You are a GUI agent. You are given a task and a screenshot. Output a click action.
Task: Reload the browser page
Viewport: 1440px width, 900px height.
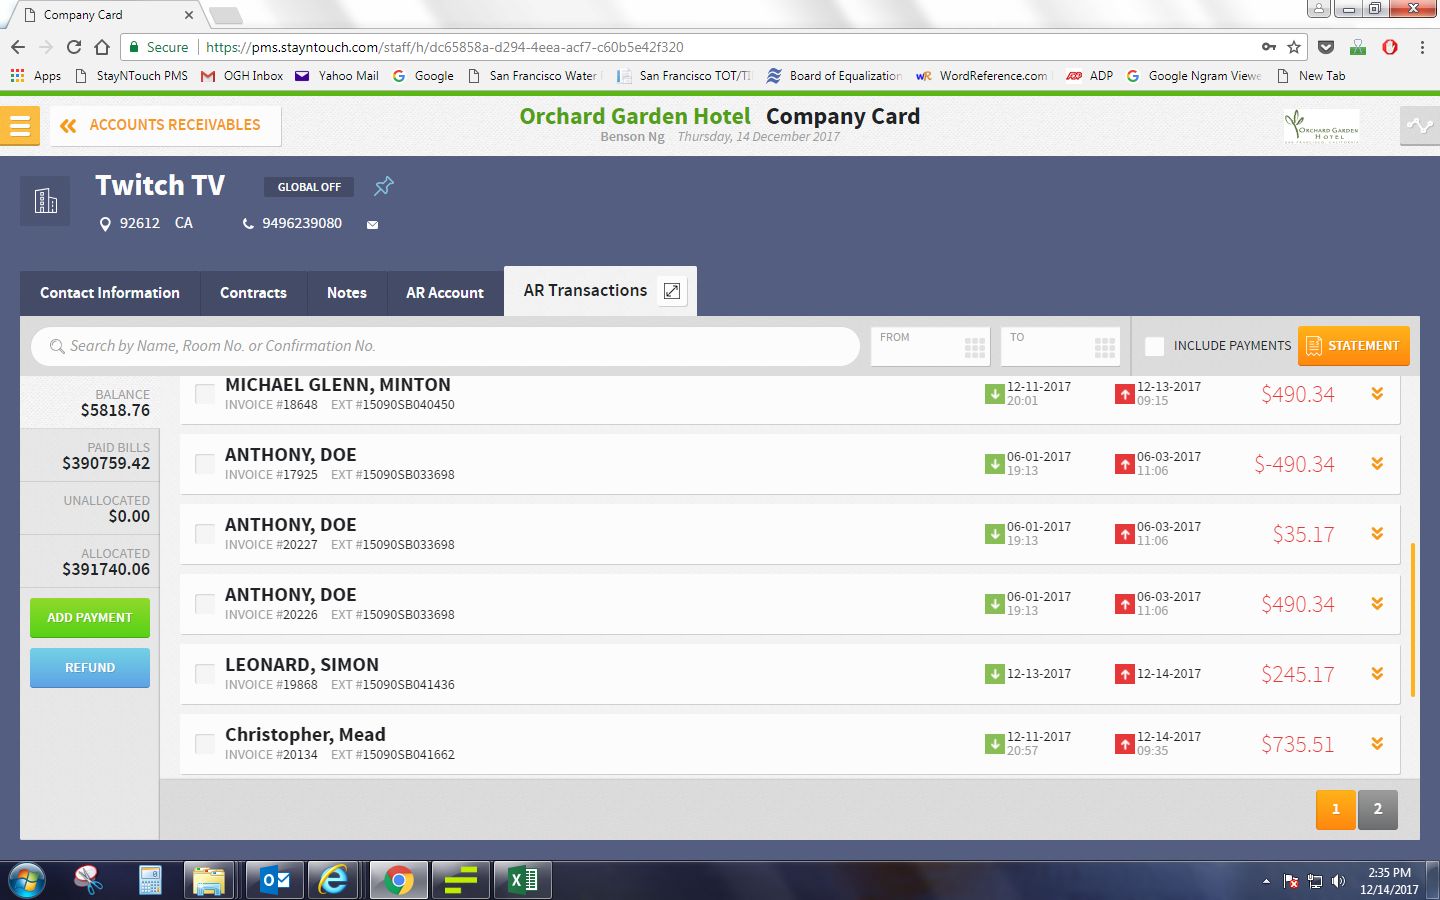click(74, 47)
